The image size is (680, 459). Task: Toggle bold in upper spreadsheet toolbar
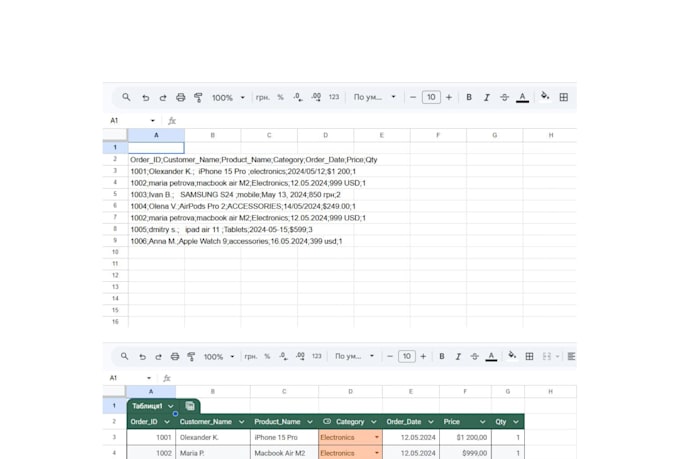pyautogui.click(x=469, y=97)
